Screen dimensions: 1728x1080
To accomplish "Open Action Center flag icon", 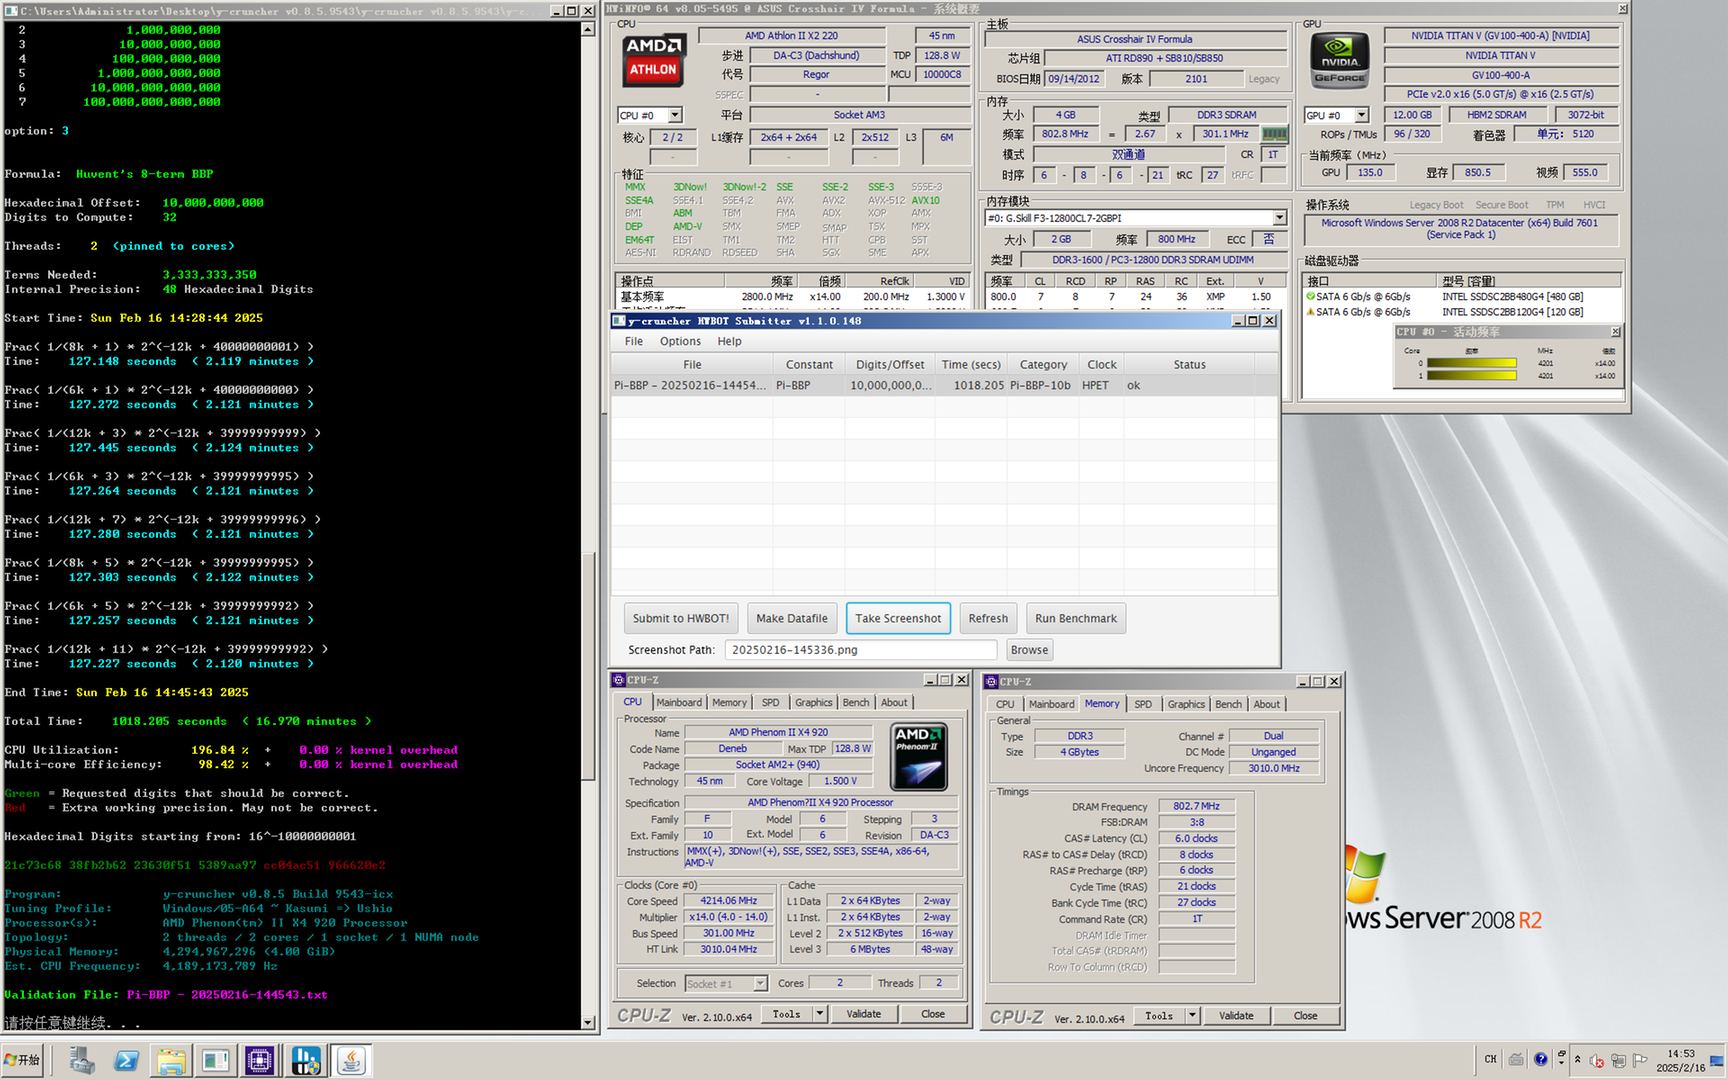I will [1639, 1060].
